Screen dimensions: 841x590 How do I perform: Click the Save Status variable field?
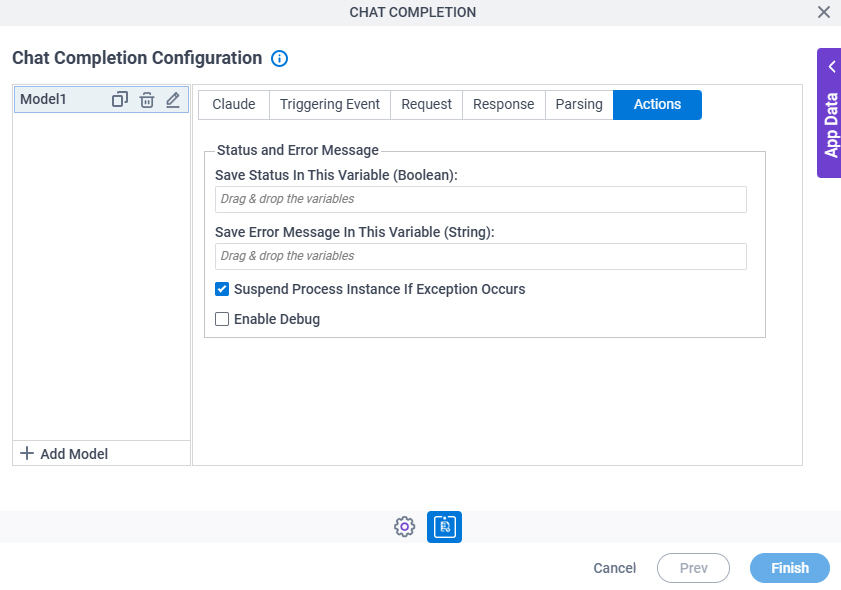tap(481, 200)
